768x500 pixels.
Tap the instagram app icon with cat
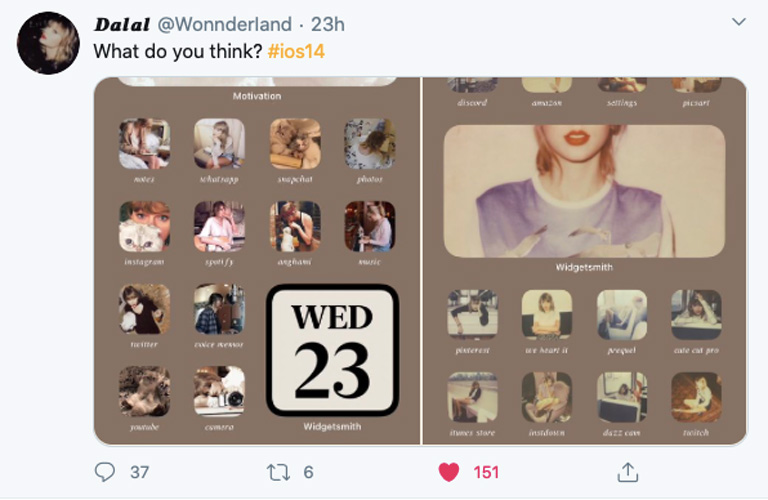pyautogui.click(x=144, y=227)
